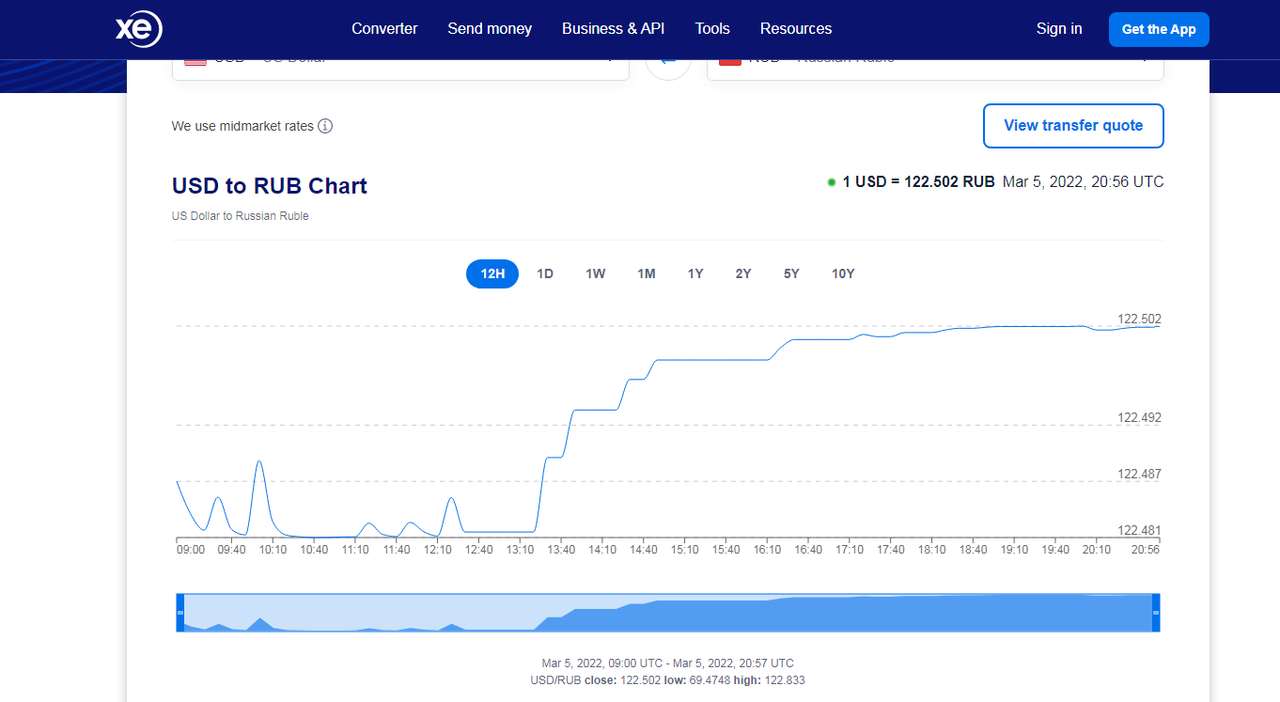The image size is (1280, 702).
Task: Click the 122.487 y-axis label
Action: point(1139,474)
